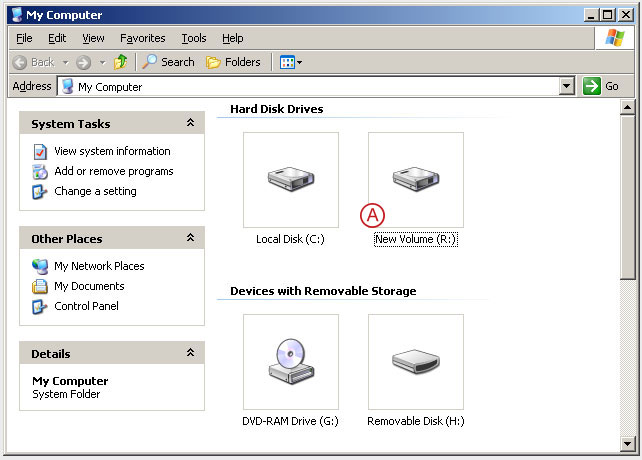Image resolution: width=642 pixels, height=460 pixels.
Task: Open the Views dropdown button
Action: pos(290,62)
